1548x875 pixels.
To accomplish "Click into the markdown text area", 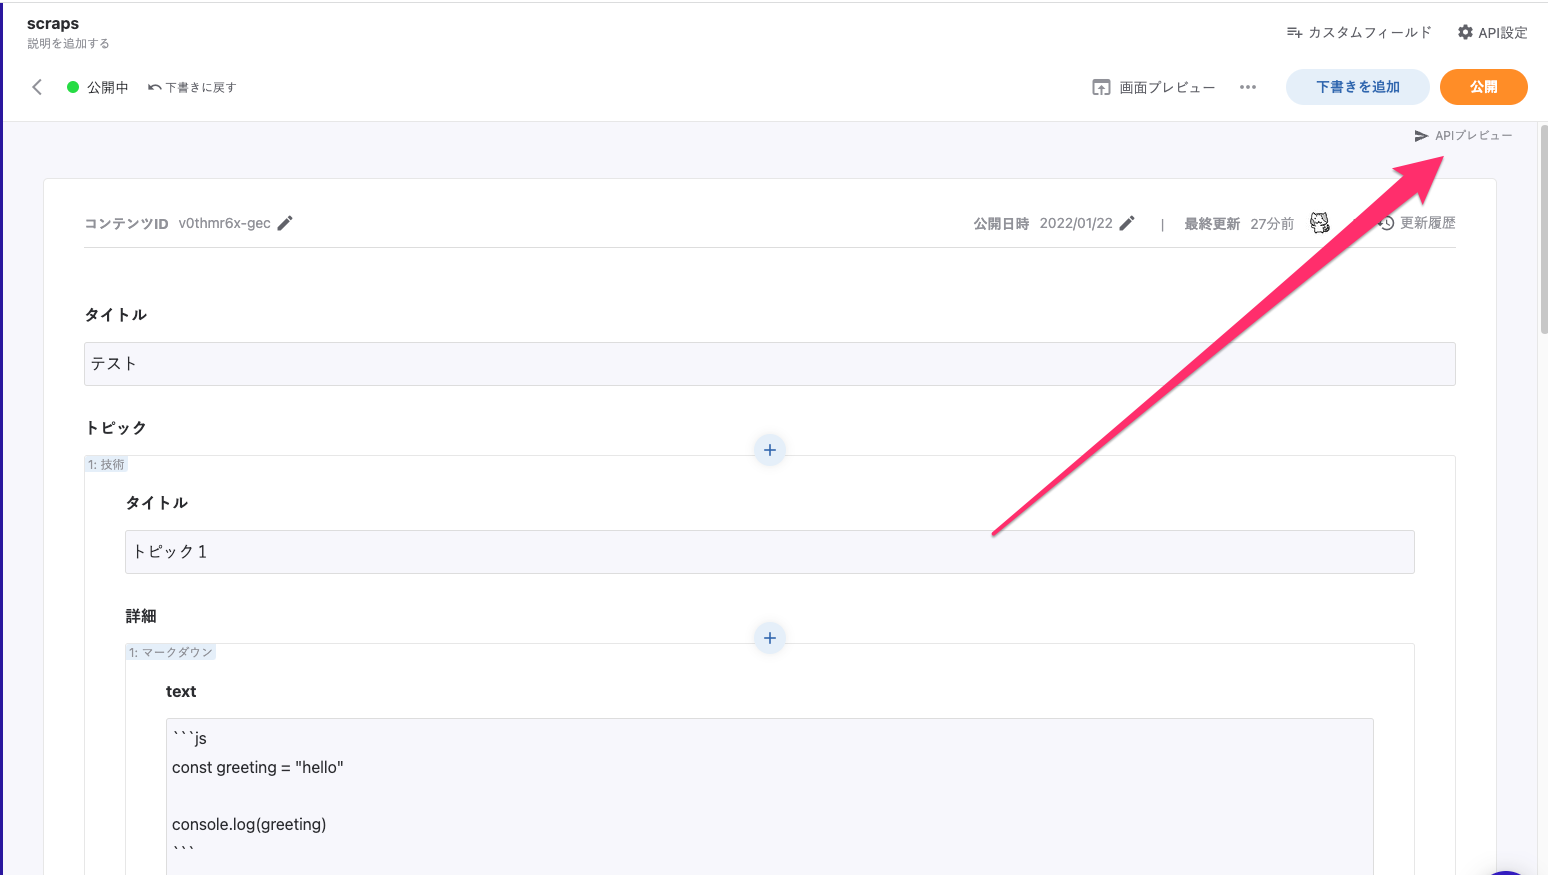I will click(769, 795).
